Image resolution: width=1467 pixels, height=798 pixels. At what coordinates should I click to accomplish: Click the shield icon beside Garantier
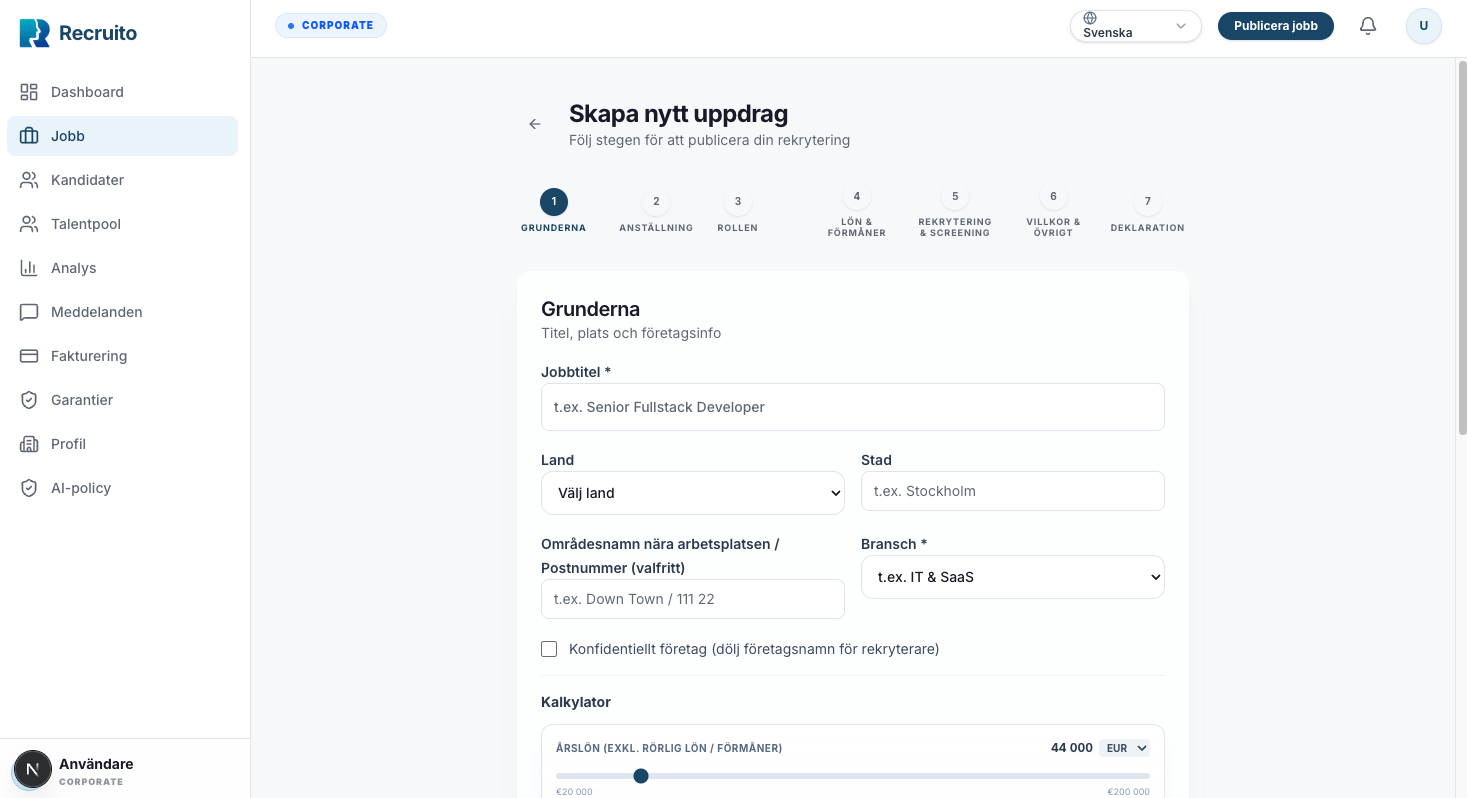pyautogui.click(x=29, y=400)
